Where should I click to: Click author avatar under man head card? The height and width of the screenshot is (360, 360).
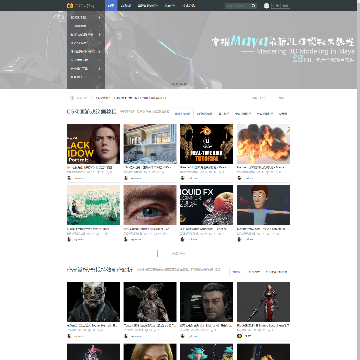(x=183, y=336)
